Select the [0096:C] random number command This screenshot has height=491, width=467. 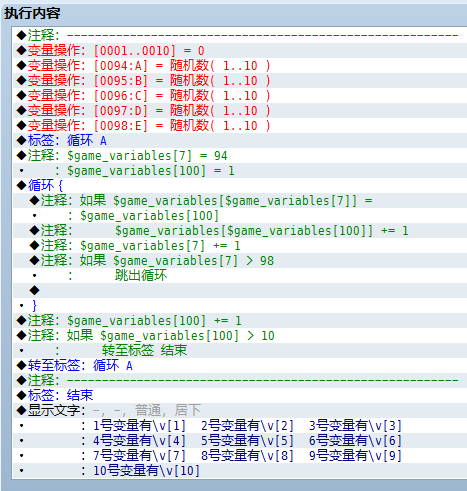pos(239,95)
